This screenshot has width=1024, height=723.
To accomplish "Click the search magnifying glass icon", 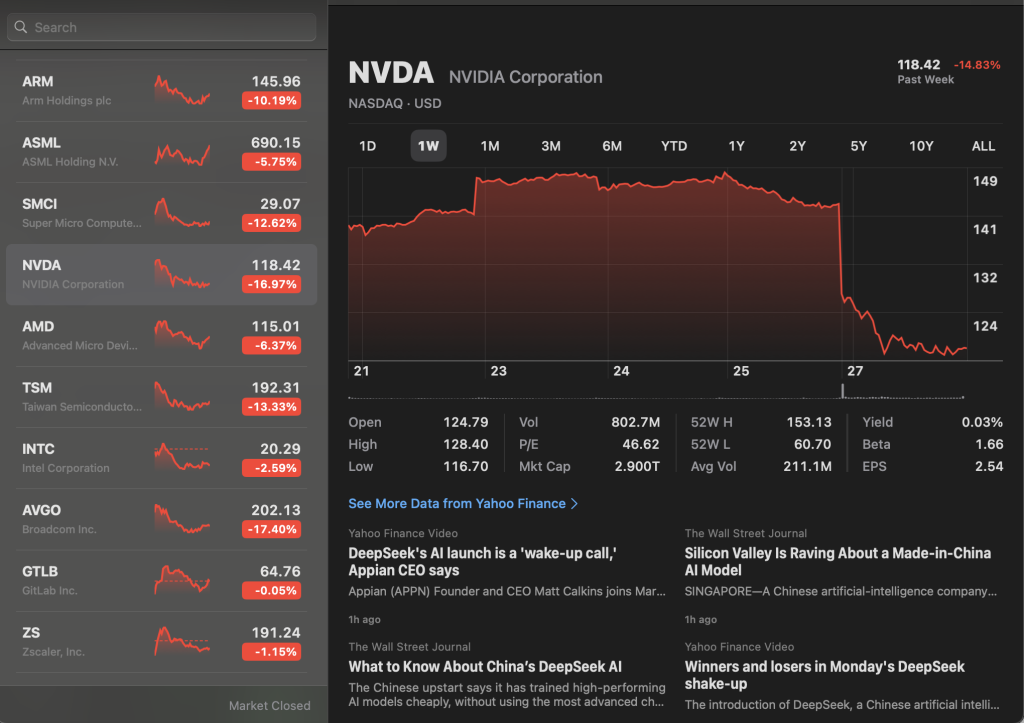I will tap(21, 26).
